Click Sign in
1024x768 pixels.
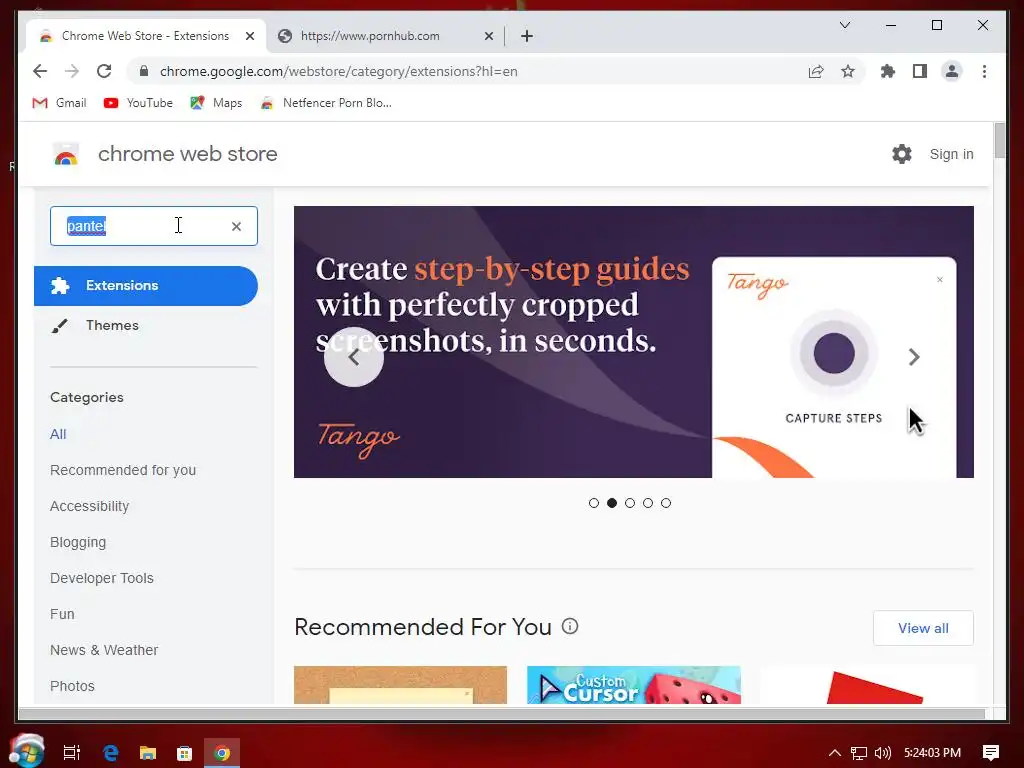pos(951,154)
